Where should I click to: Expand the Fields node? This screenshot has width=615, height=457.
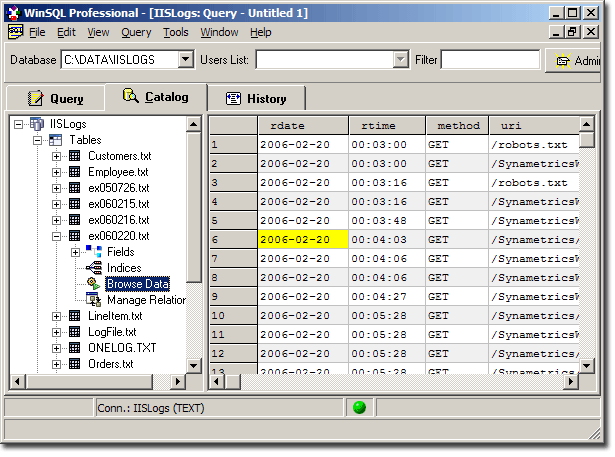click(75, 252)
